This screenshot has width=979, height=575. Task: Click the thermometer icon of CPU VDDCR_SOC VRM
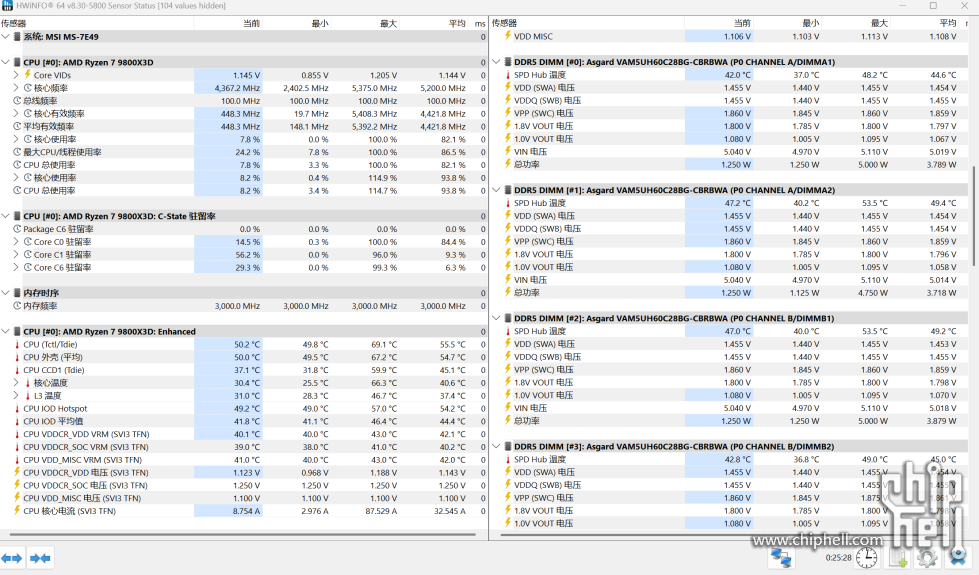pyautogui.click(x=17, y=447)
